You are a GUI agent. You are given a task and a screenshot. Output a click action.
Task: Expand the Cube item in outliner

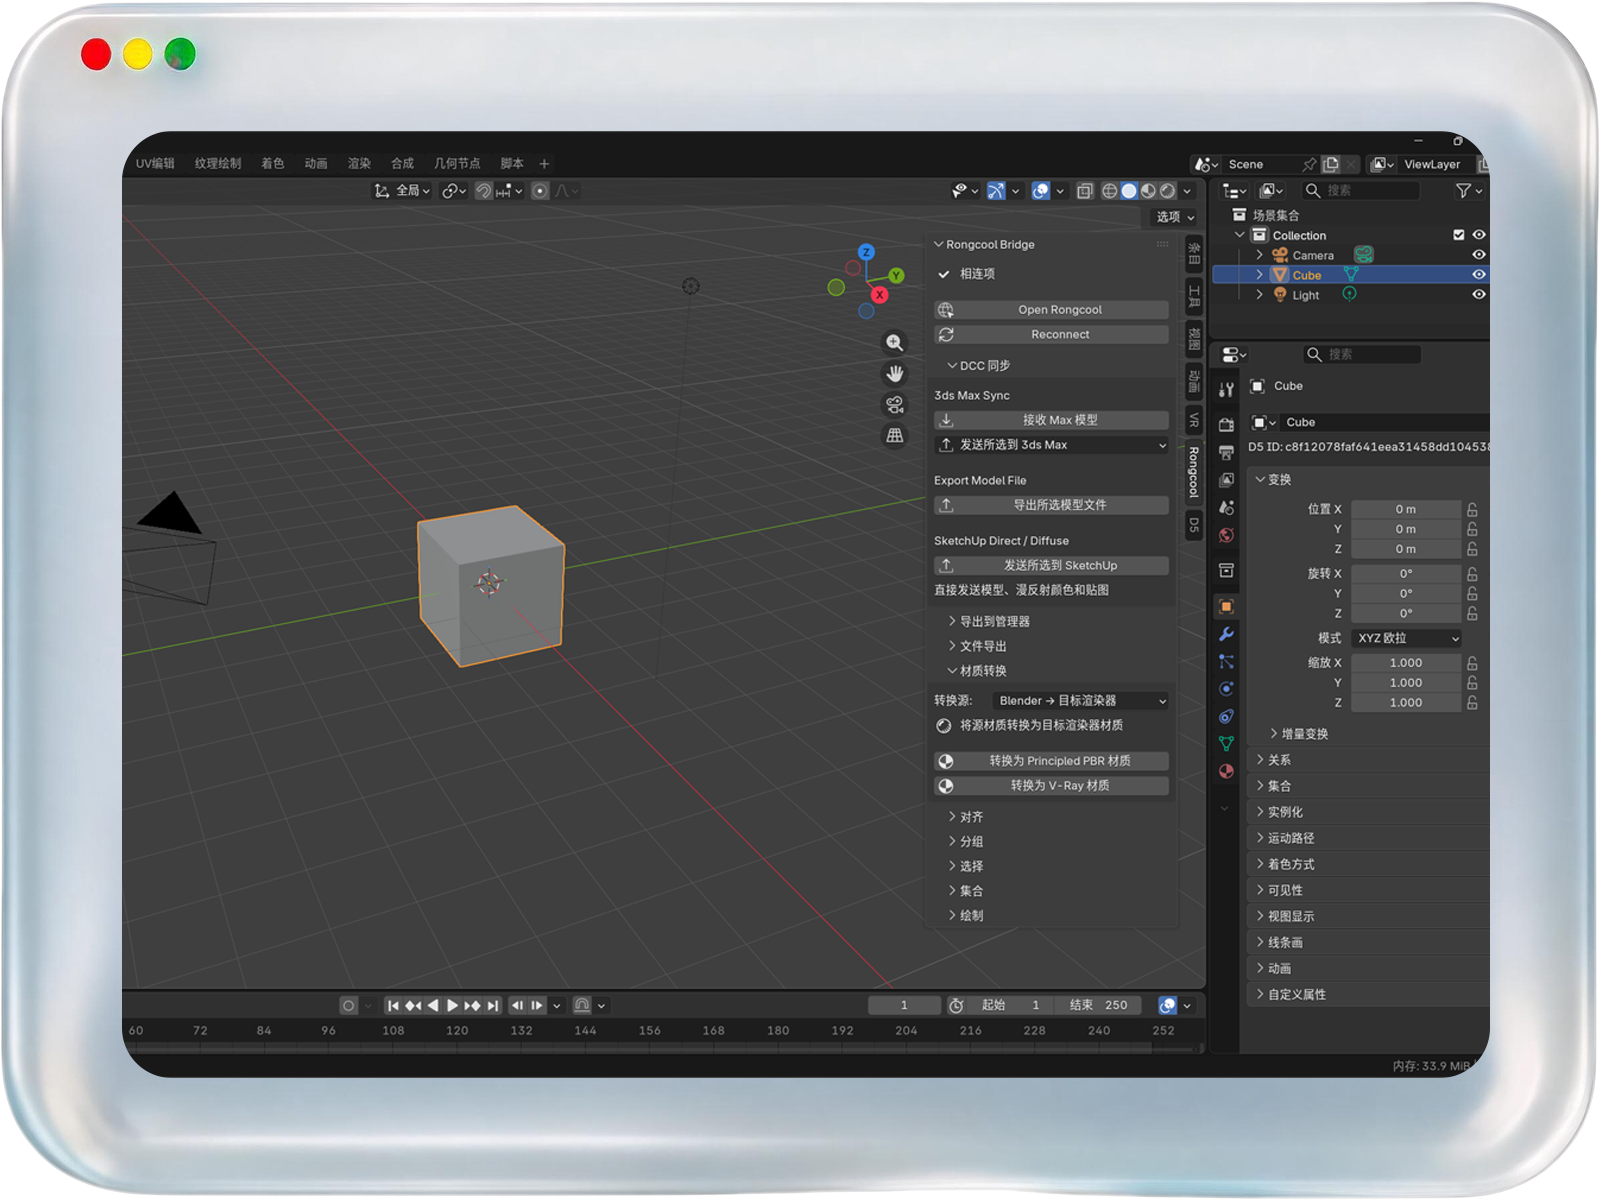pyautogui.click(x=1260, y=275)
